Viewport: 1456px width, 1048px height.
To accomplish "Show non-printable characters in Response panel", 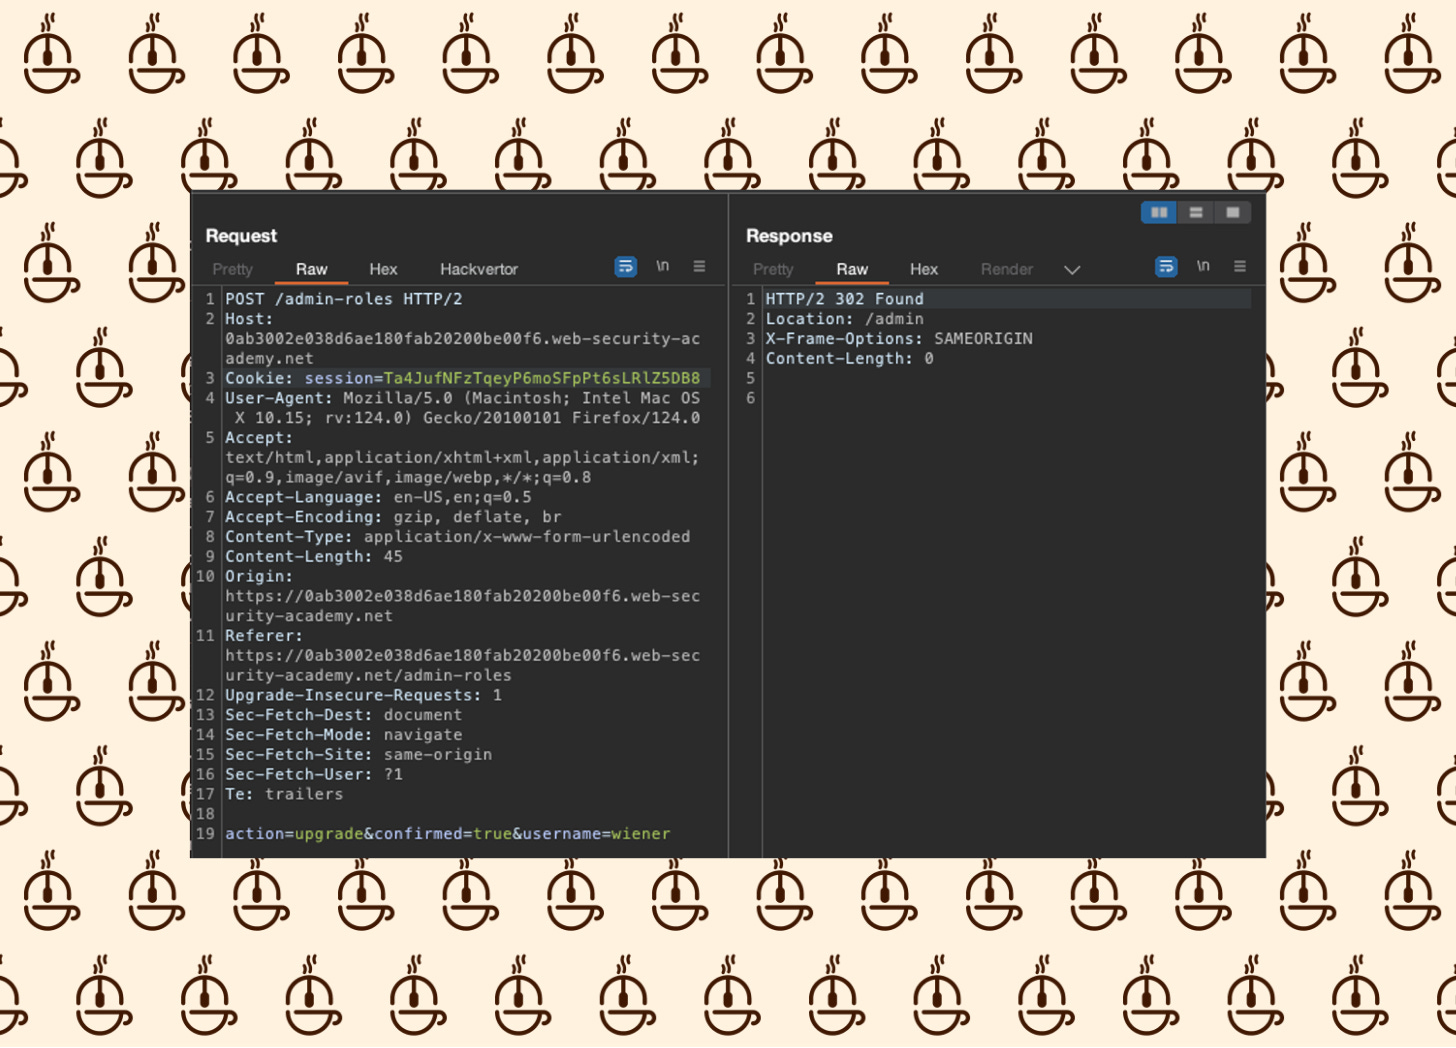I will click(1203, 266).
